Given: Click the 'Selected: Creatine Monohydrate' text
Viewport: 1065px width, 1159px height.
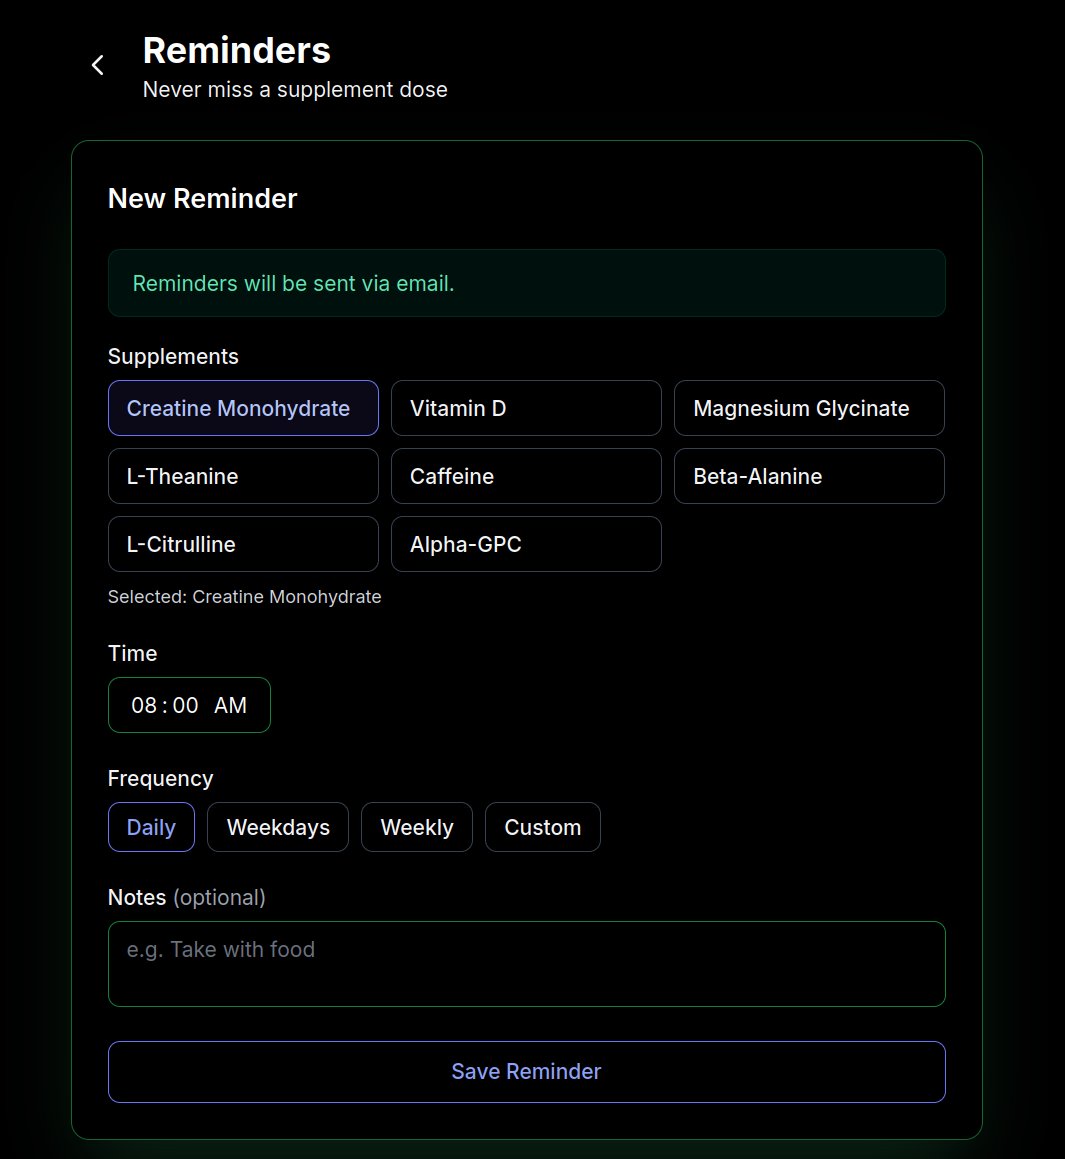Looking at the screenshot, I should click(x=245, y=597).
